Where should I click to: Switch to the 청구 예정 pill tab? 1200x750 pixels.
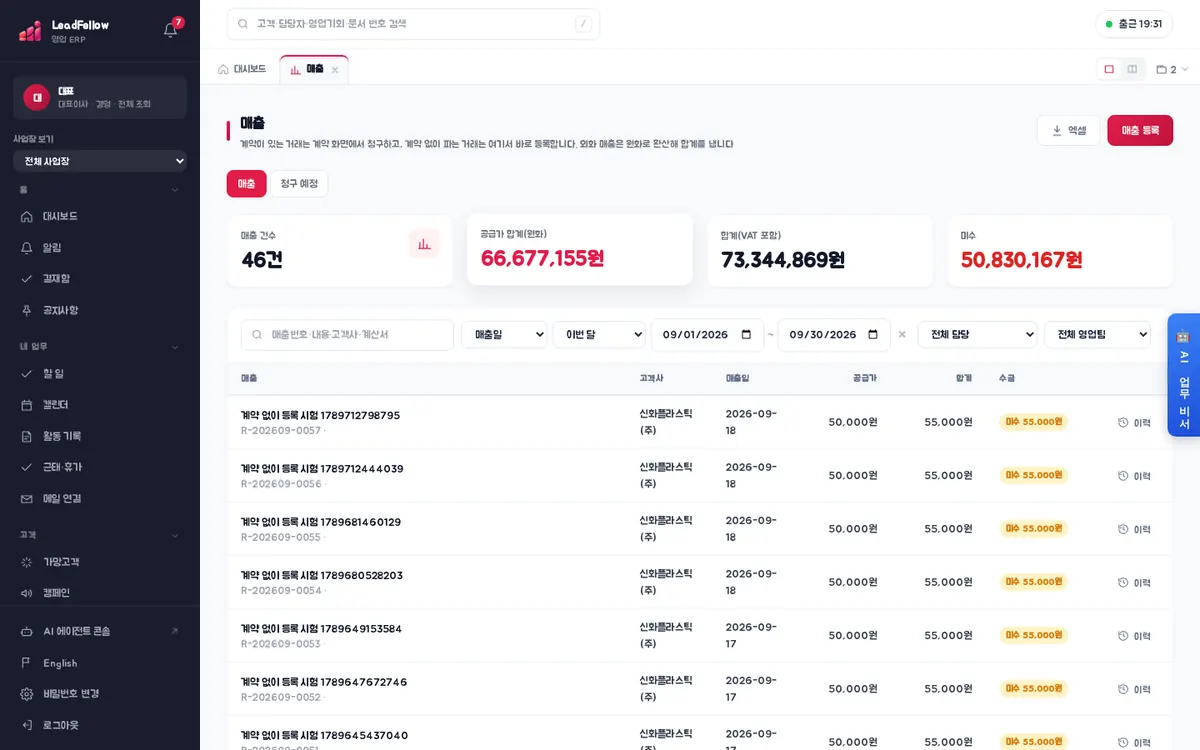[x=298, y=183]
